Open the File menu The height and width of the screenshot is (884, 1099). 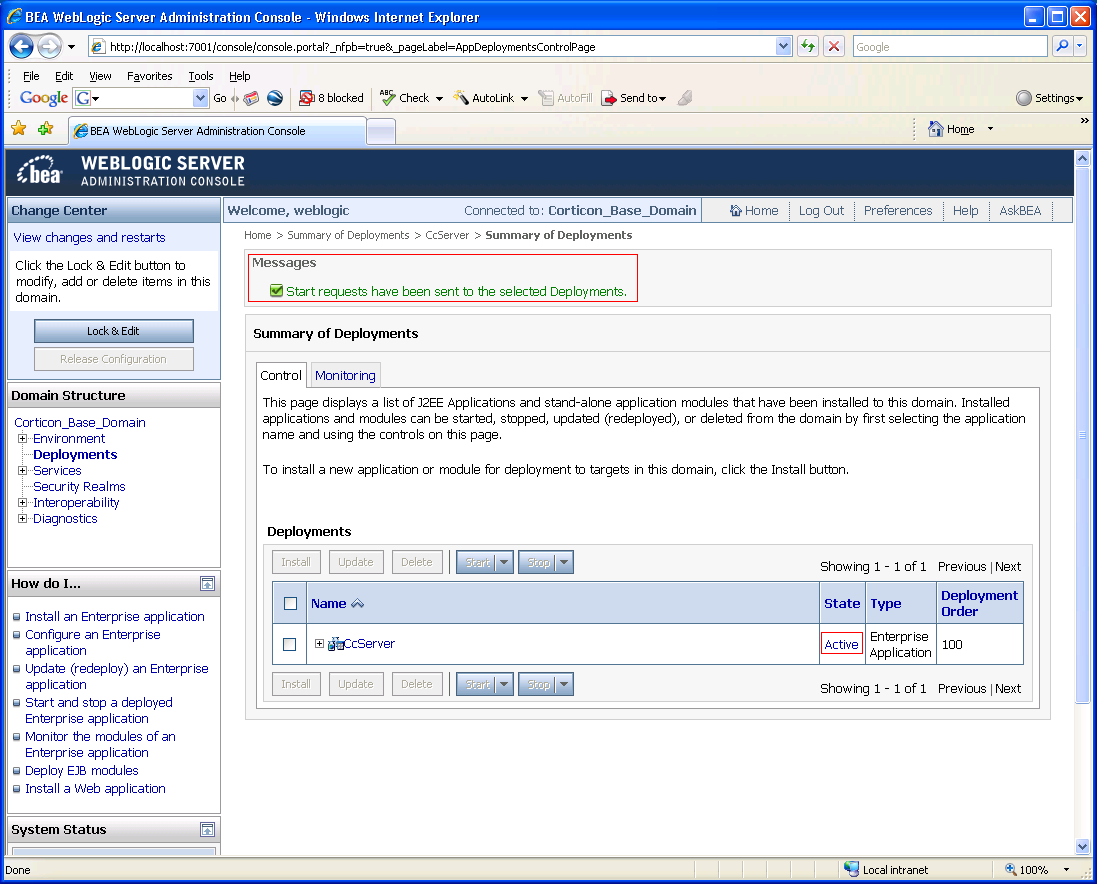coord(31,76)
